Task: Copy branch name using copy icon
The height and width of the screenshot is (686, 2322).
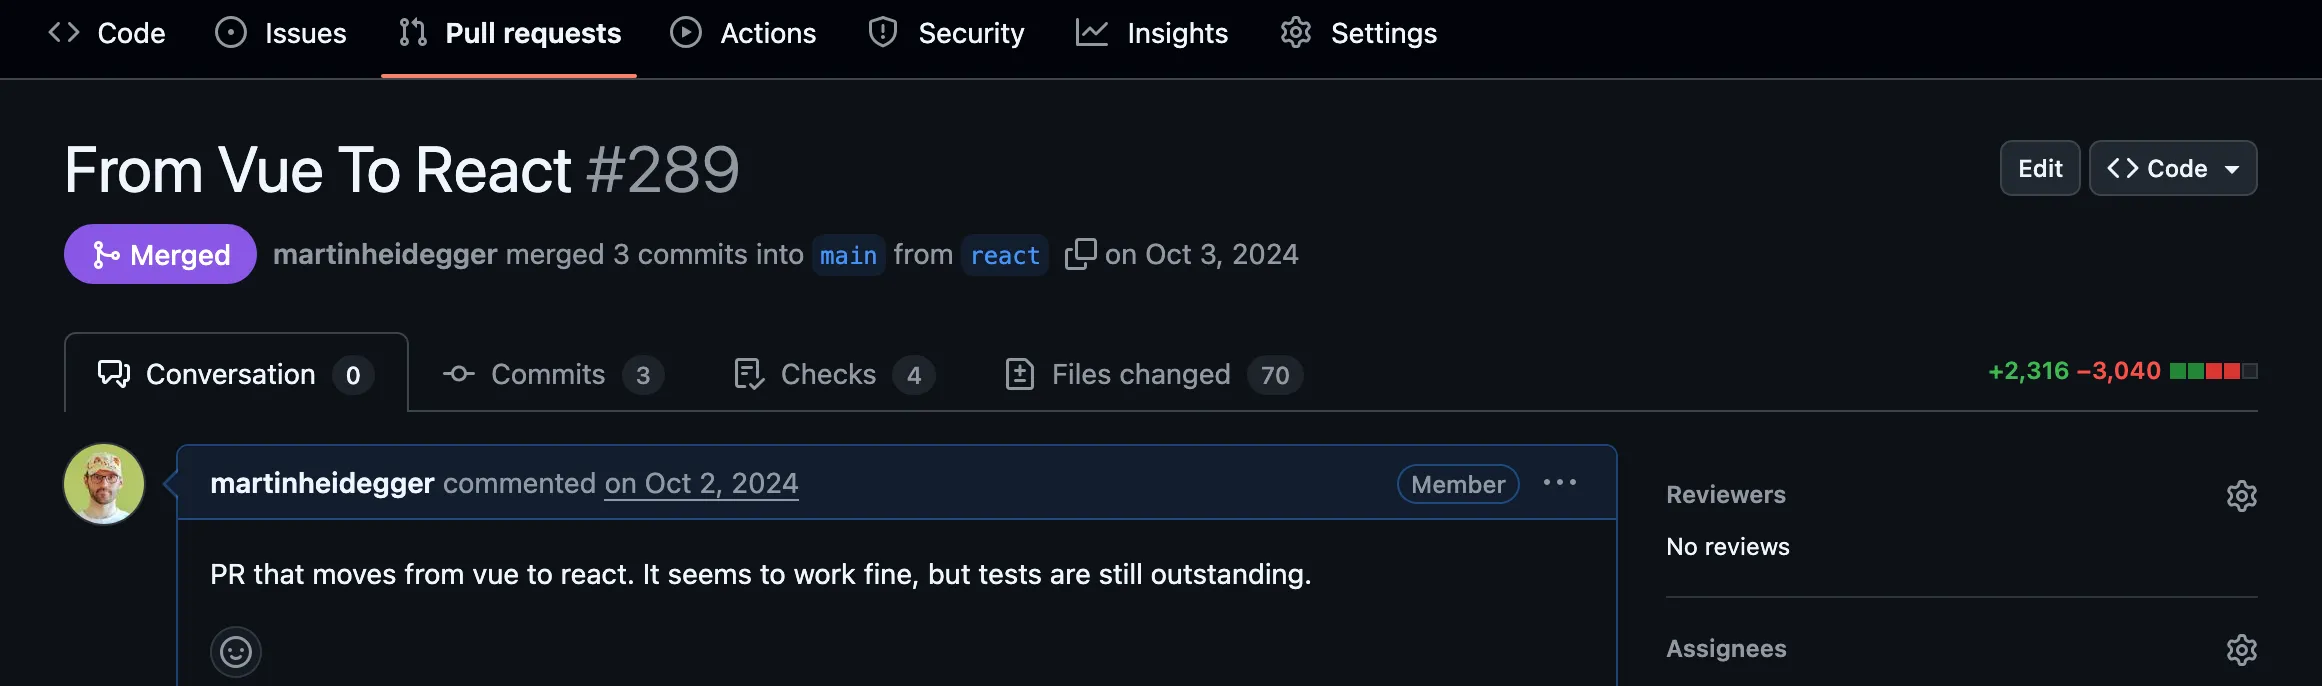Action: [1080, 254]
